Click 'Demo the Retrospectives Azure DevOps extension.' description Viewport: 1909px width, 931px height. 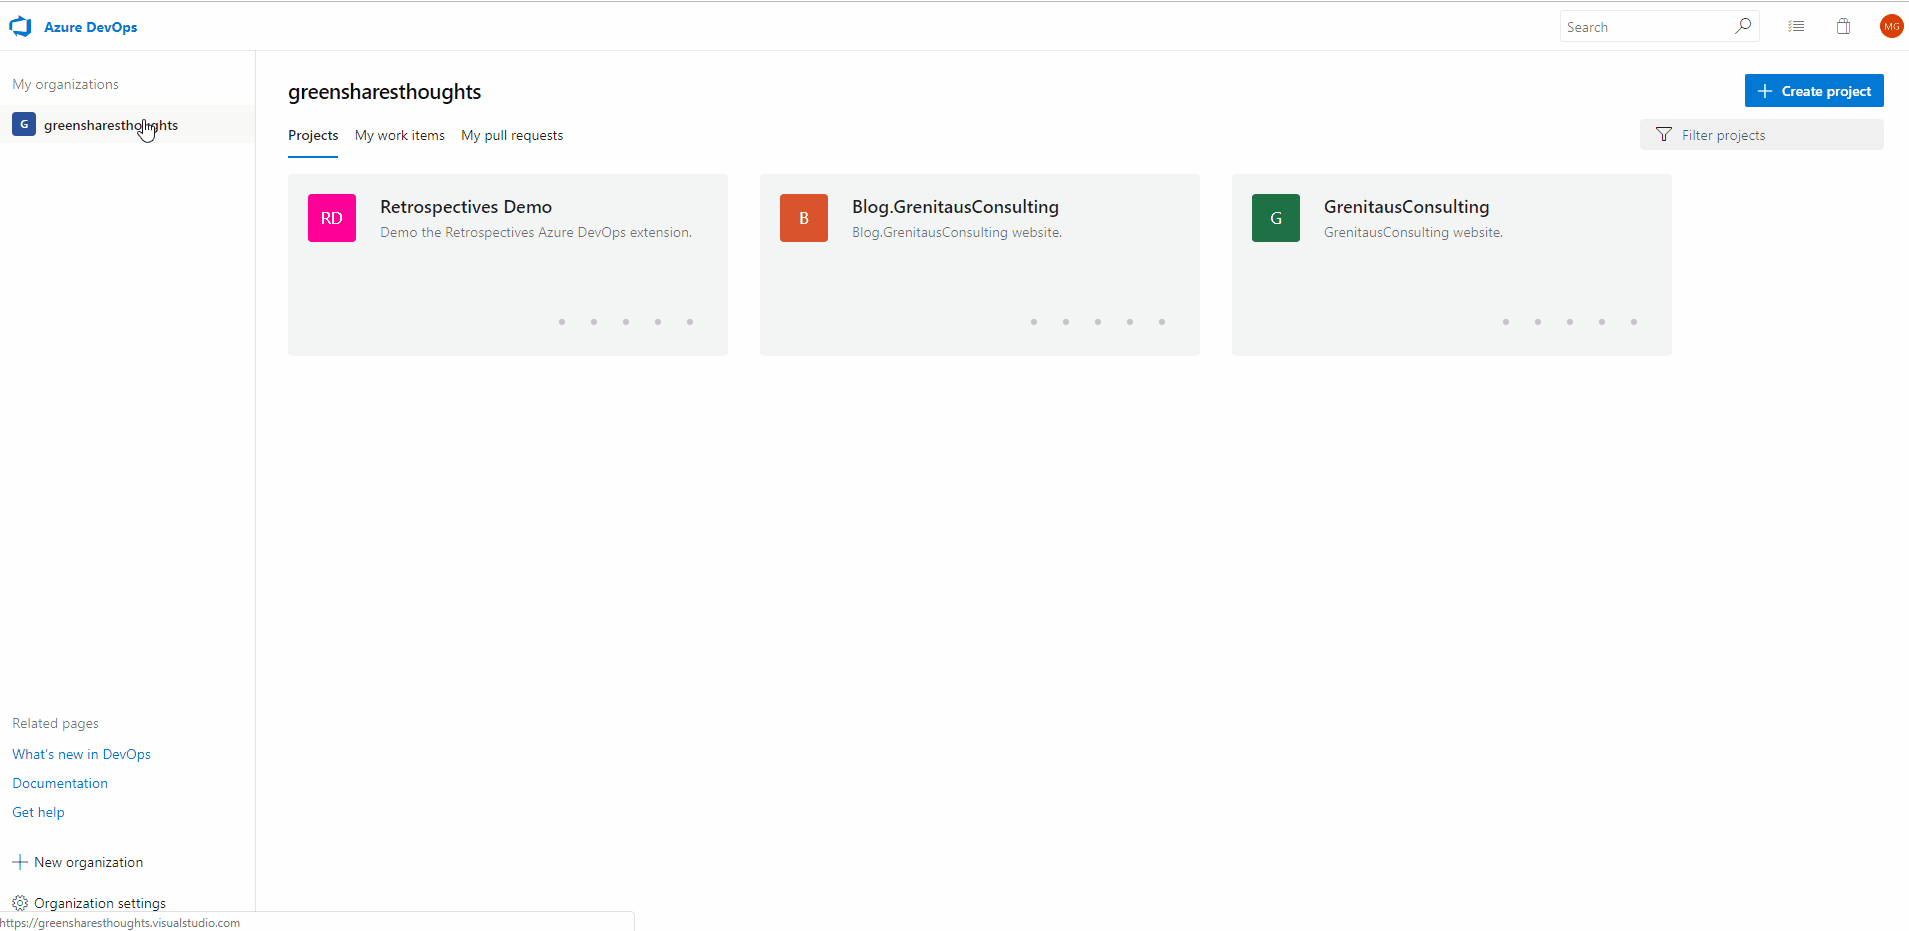coord(536,232)
